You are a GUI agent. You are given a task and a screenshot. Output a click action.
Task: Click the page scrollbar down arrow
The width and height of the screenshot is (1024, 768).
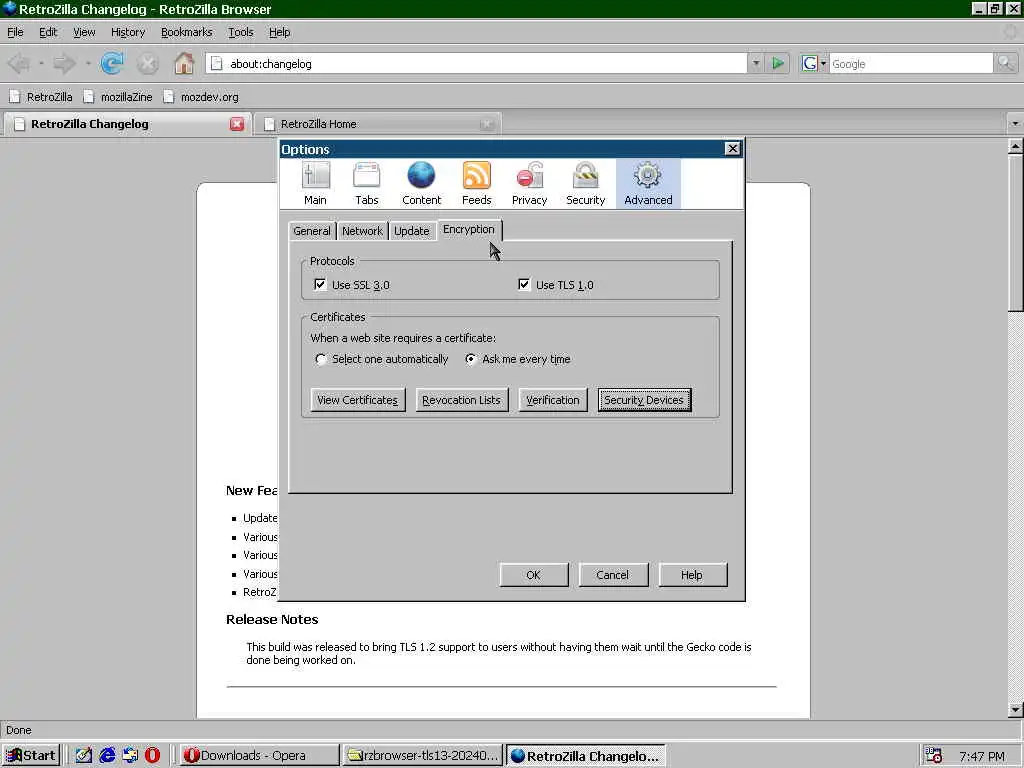point(1015,709)
